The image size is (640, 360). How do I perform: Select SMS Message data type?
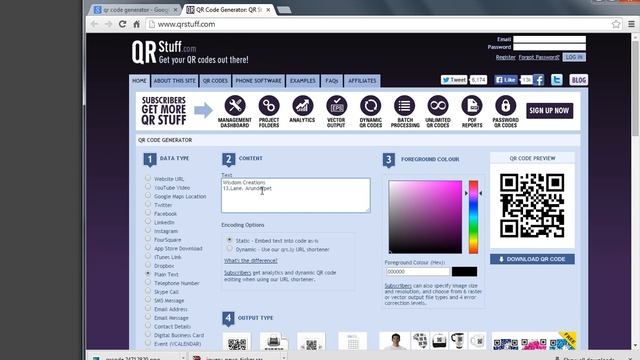[x=148, y=300]
